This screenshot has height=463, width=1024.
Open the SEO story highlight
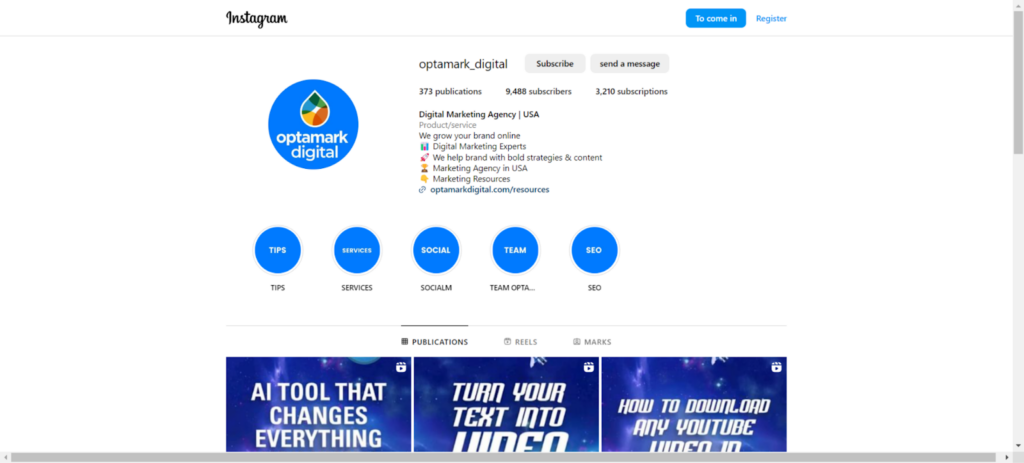click(x=594, y=250)
